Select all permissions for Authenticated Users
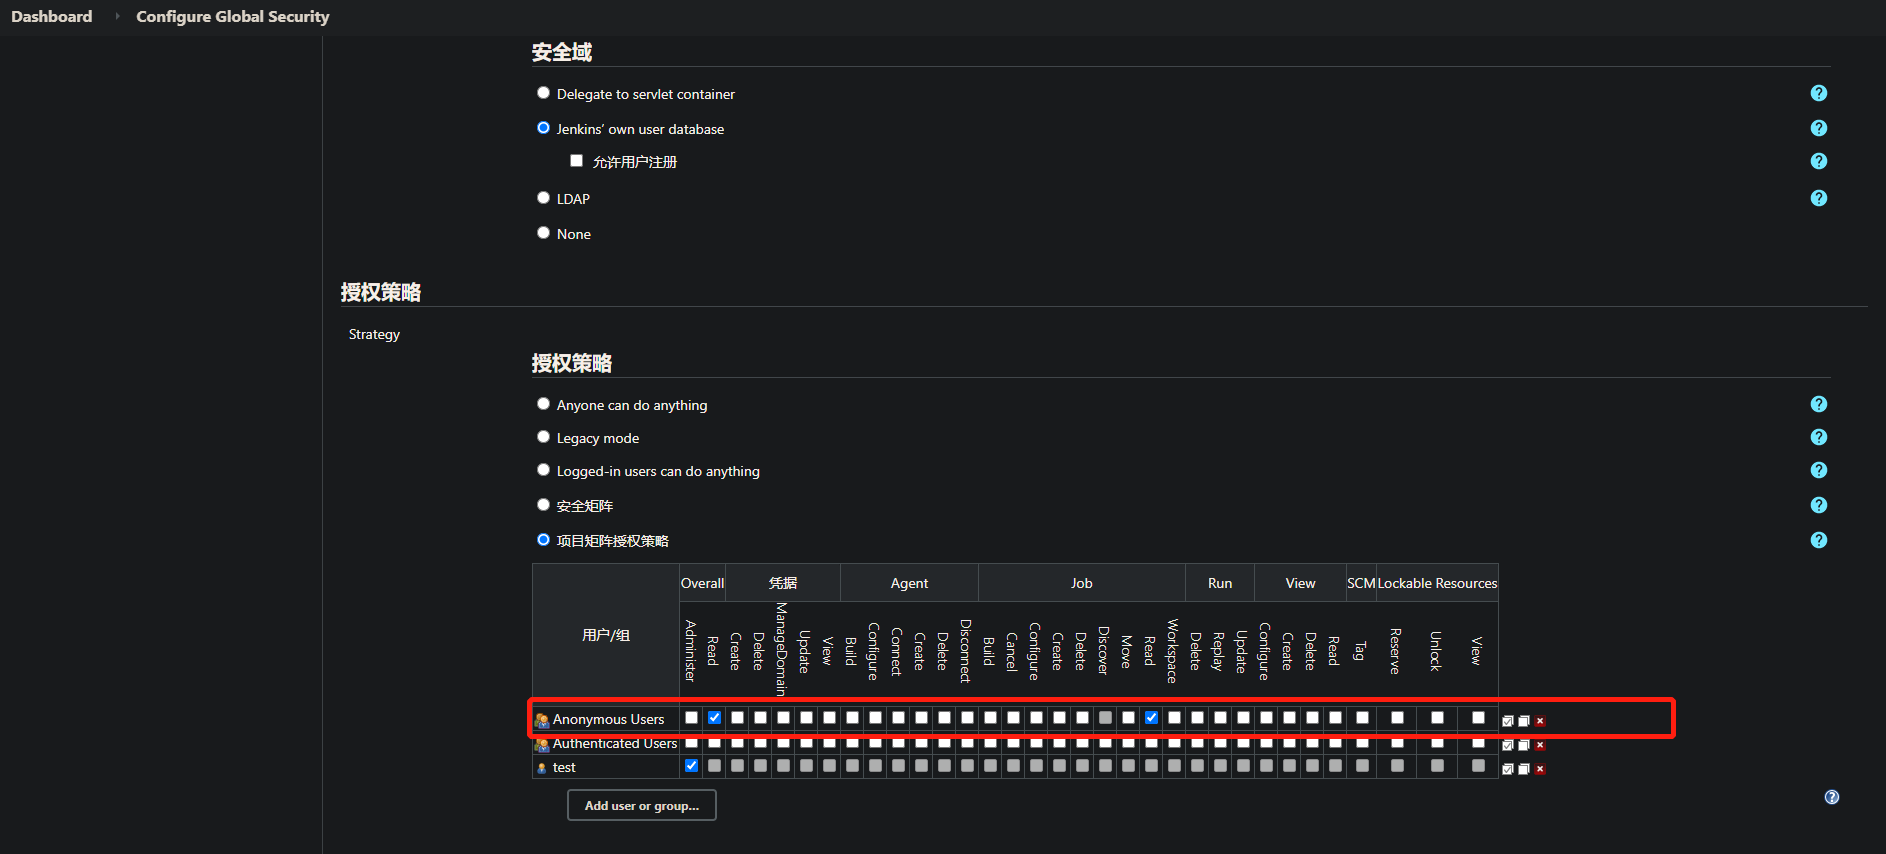The image size is (1886, 854). click(1508, 745)
